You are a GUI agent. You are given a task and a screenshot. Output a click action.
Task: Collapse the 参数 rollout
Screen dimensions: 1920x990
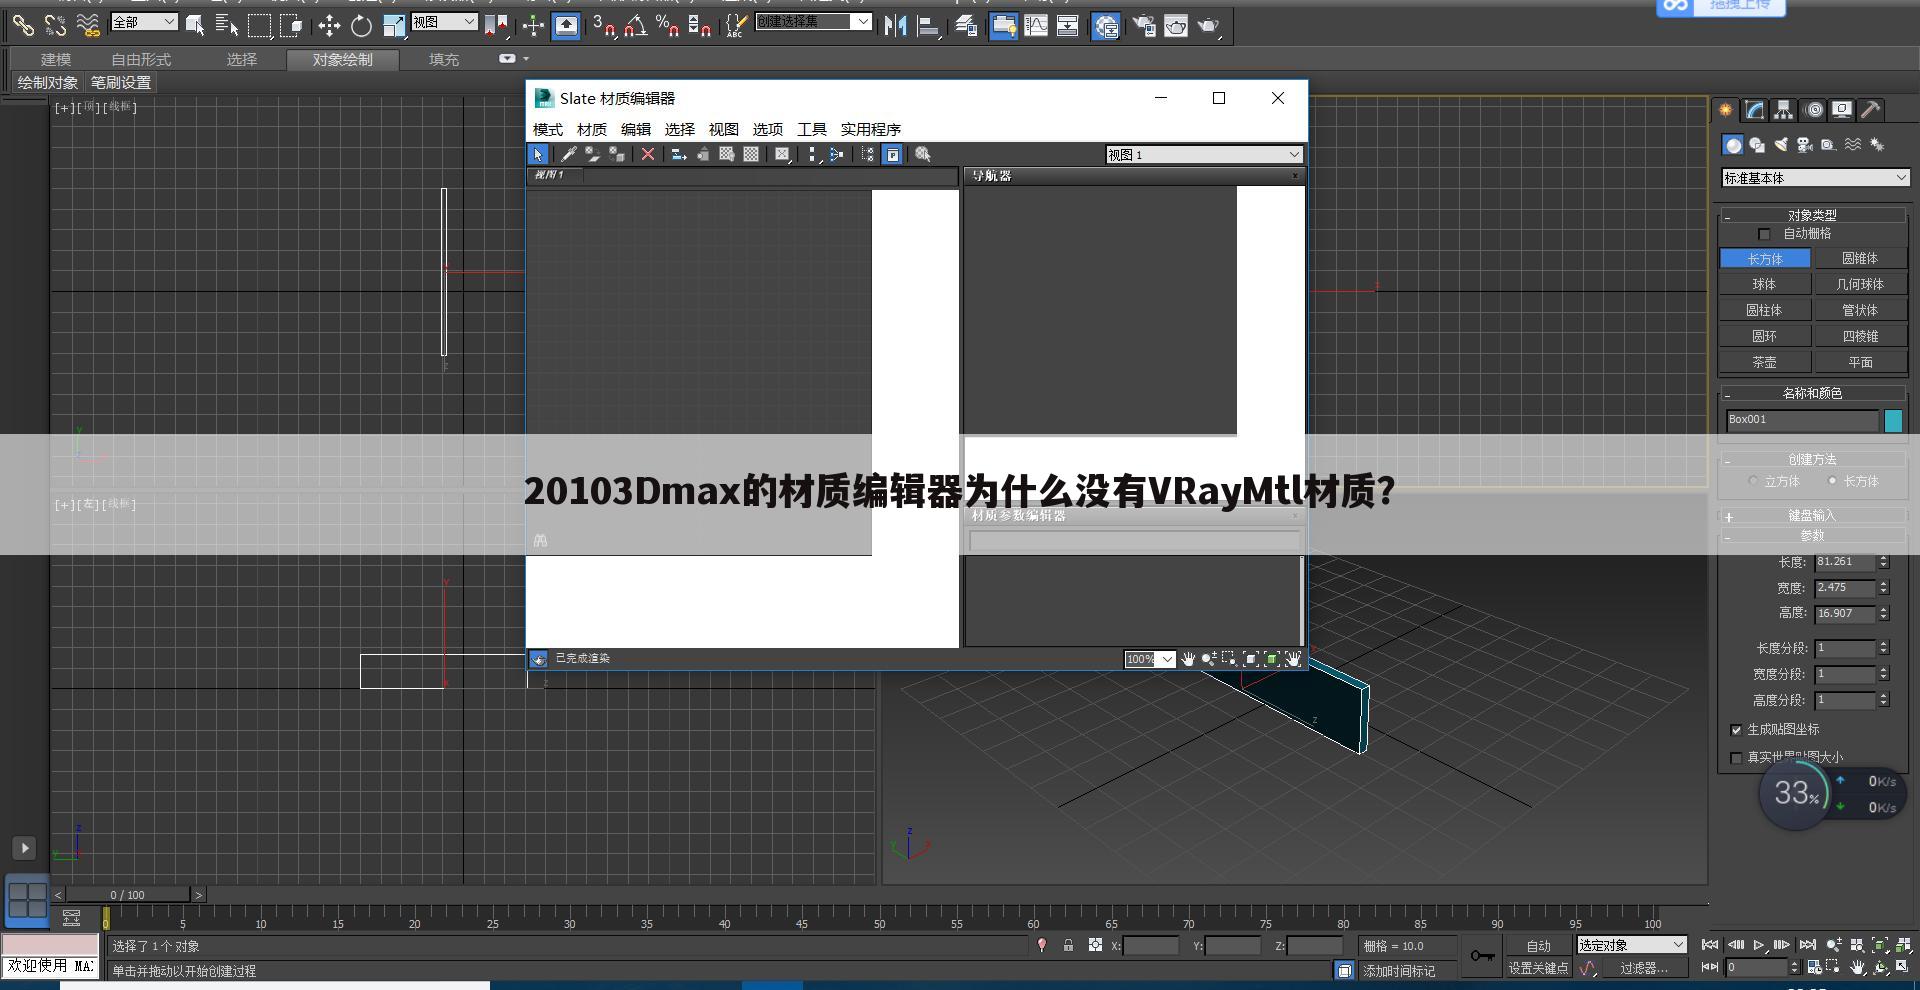(1812, 536)
